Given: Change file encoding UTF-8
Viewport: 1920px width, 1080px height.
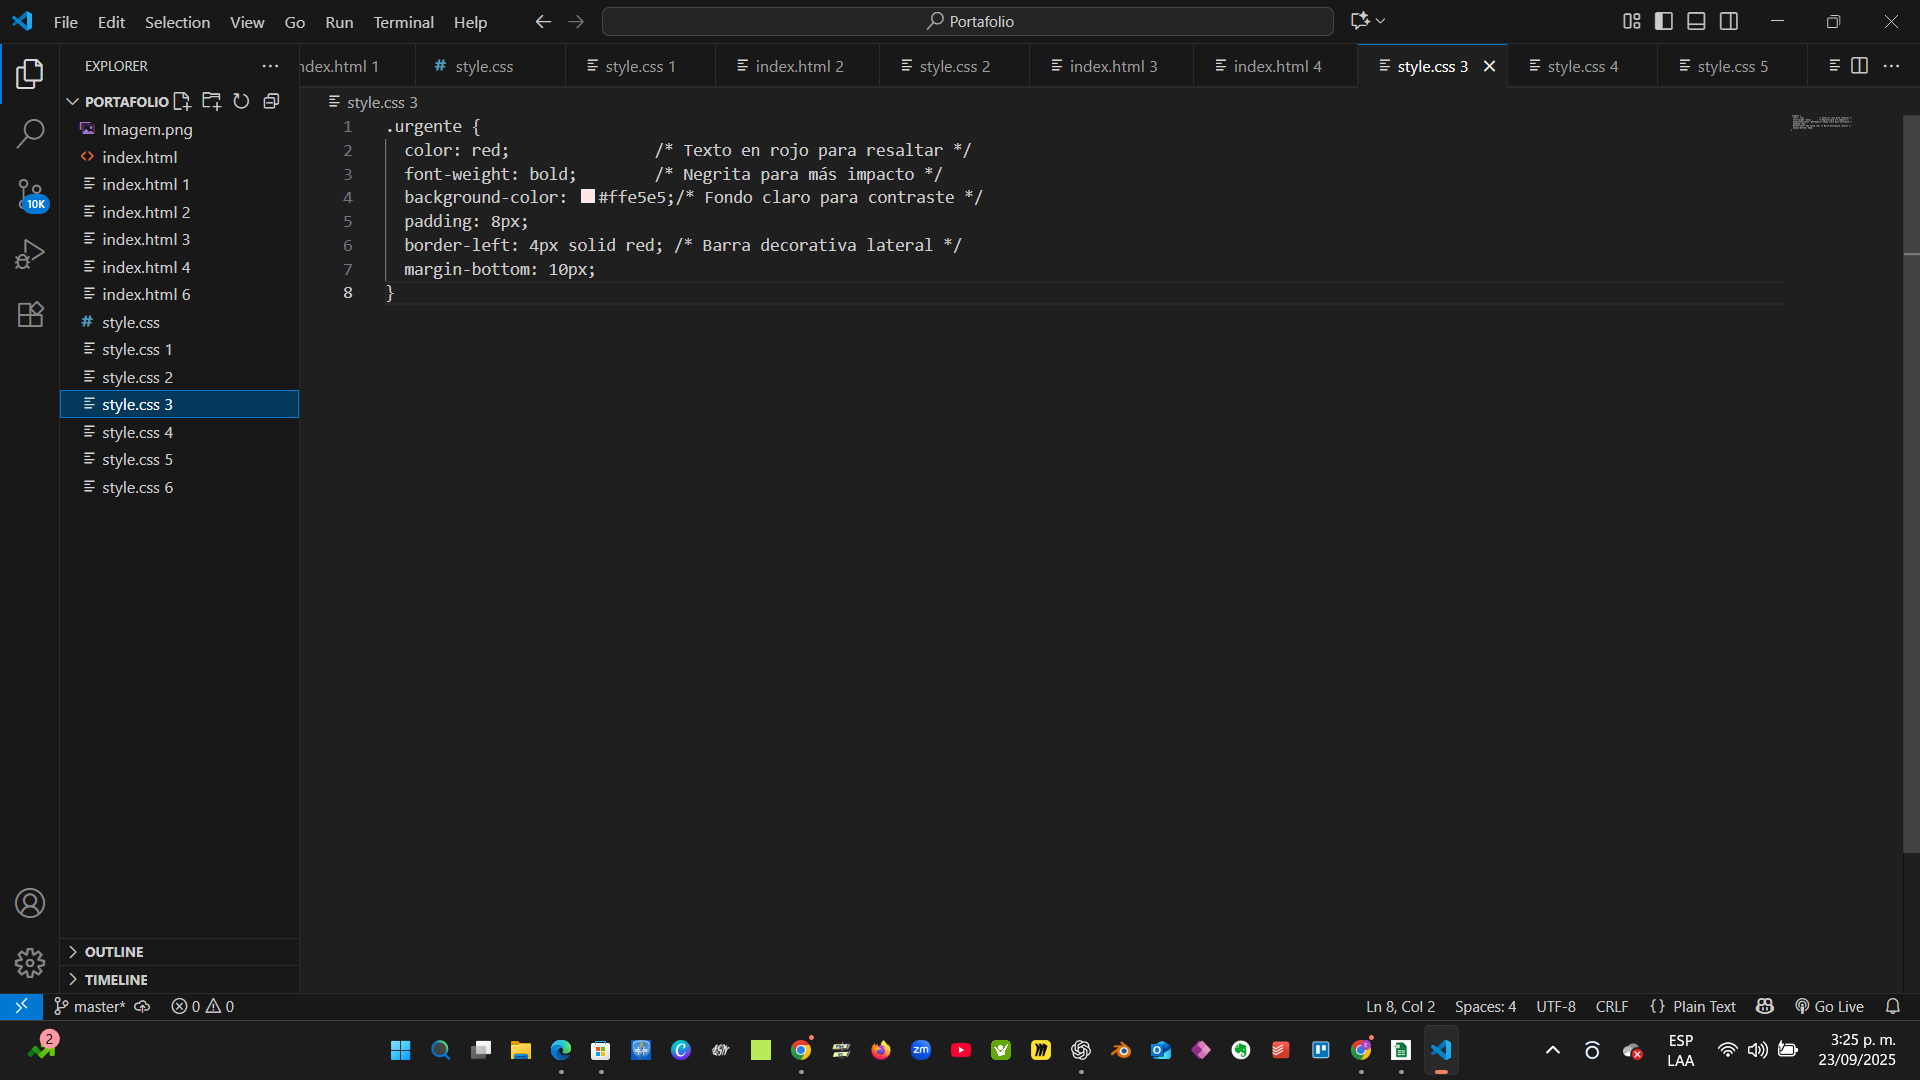Looking at the screenshot, I should 1556,1007.
